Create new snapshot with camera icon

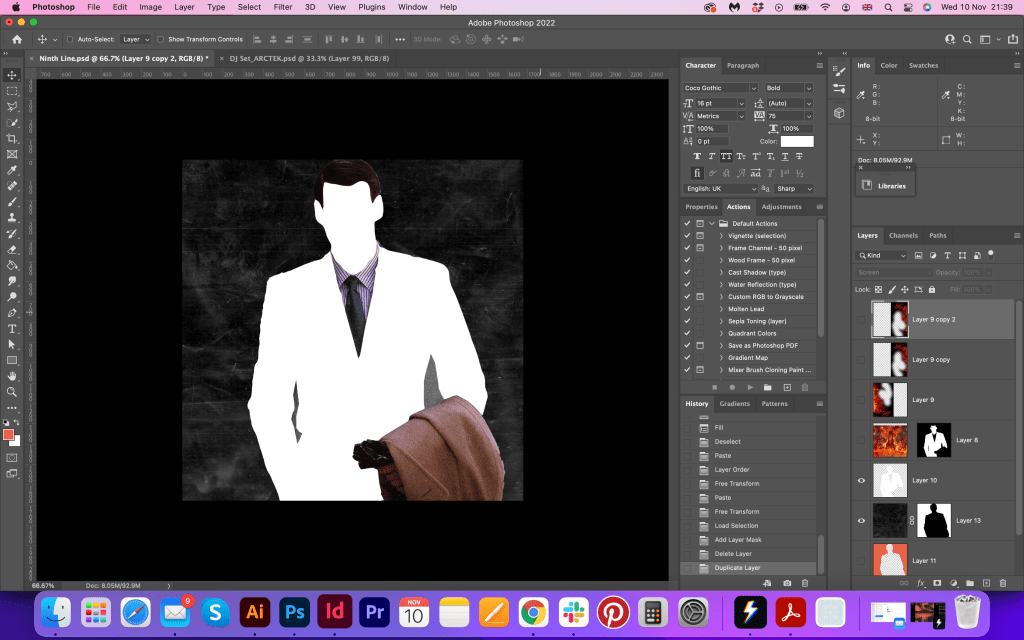click(787, 582)
